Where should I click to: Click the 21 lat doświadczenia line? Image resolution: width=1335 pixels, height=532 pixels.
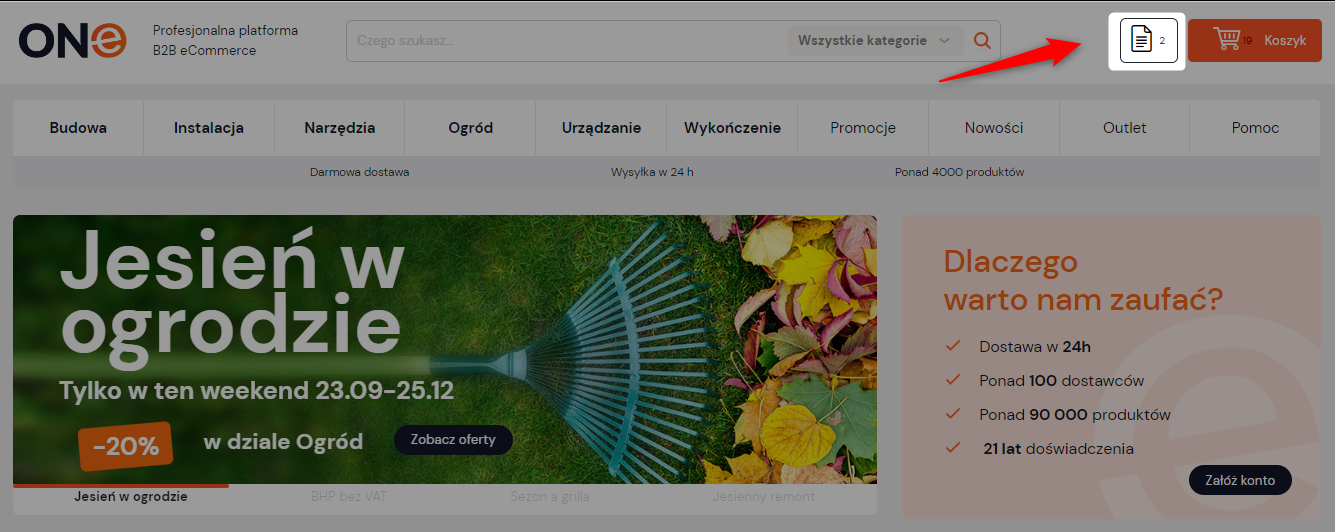tap(1059, 449)
